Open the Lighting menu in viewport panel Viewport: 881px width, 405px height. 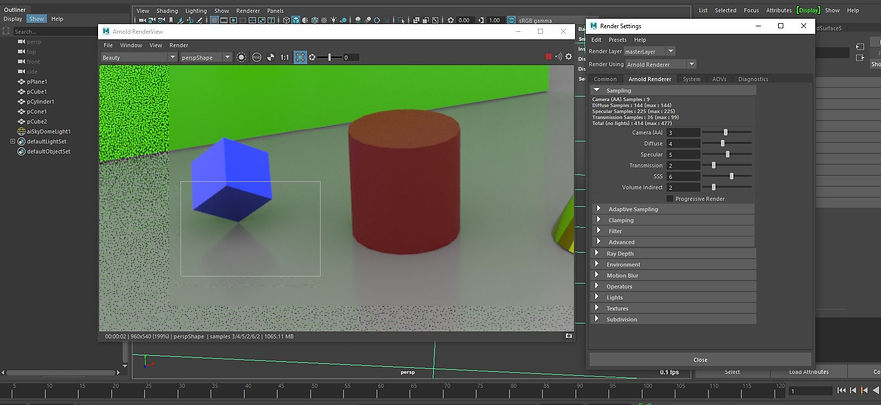tap(196, 11)
